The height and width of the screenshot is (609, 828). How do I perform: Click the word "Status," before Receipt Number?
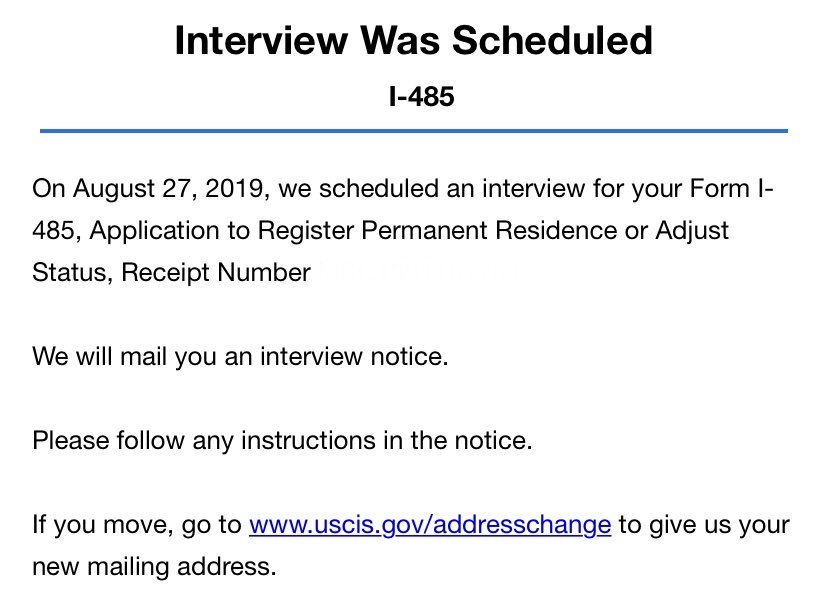pyautogui.click(x=73, y=273)
